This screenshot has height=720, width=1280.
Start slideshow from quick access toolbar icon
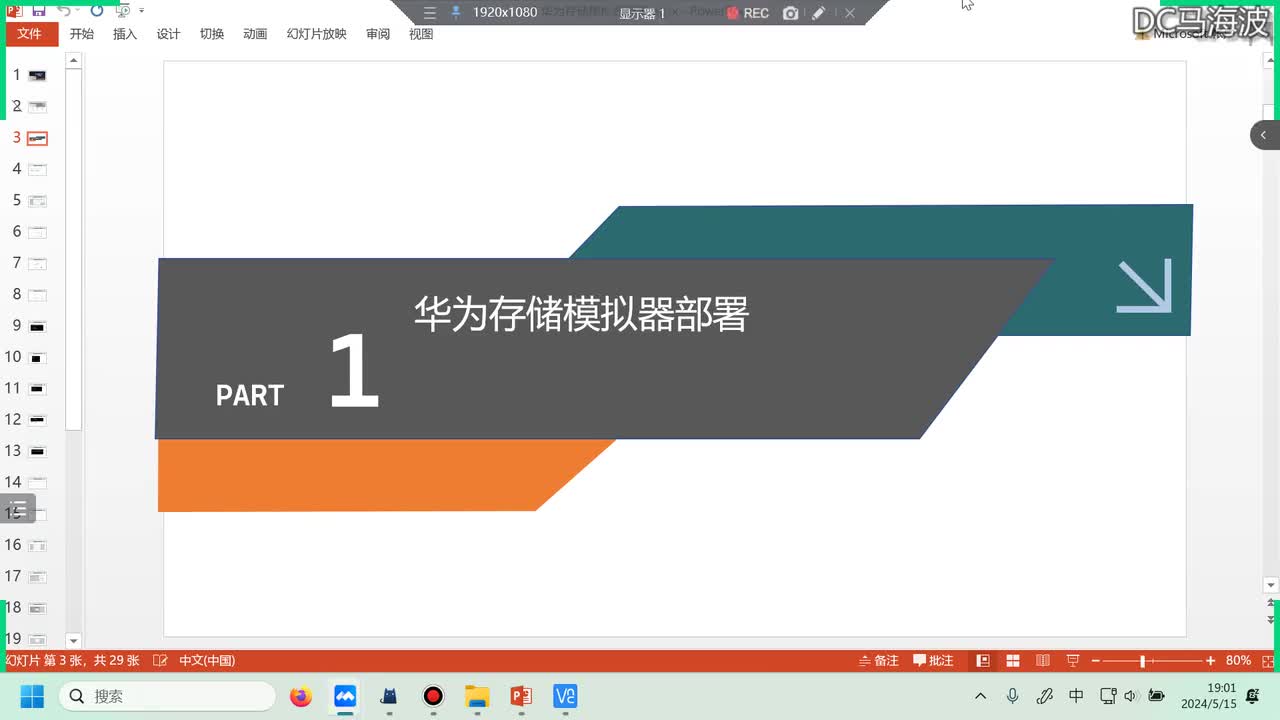[122, 10]
